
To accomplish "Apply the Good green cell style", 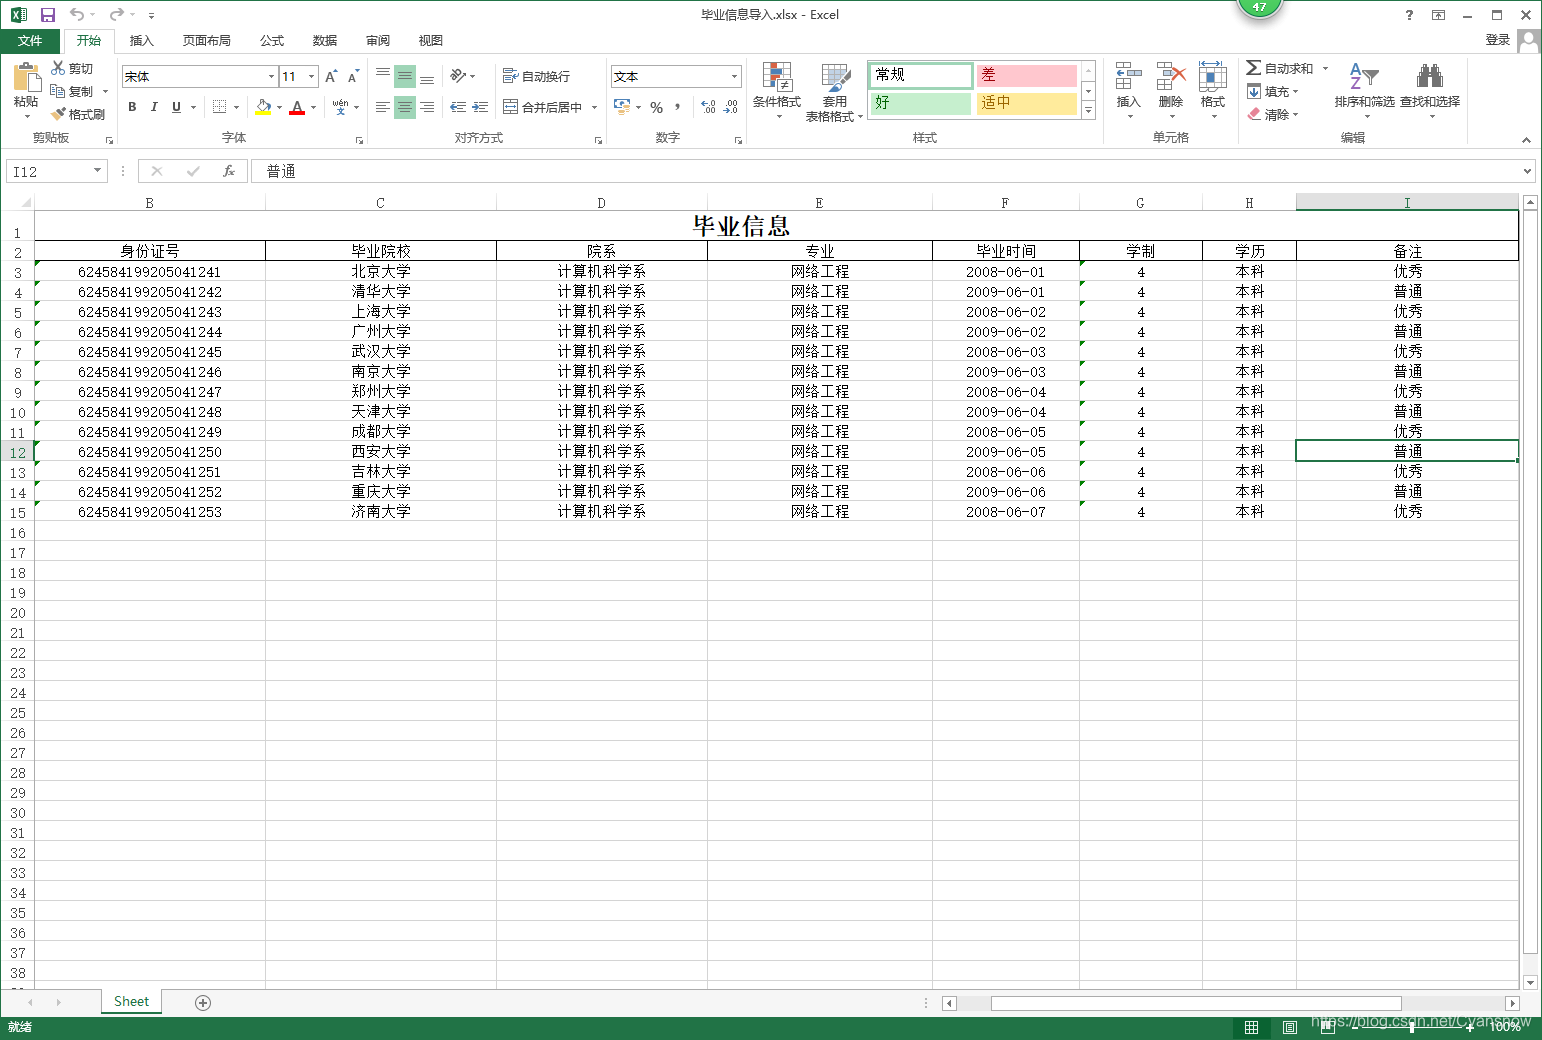I will click(x=920, y=103).
